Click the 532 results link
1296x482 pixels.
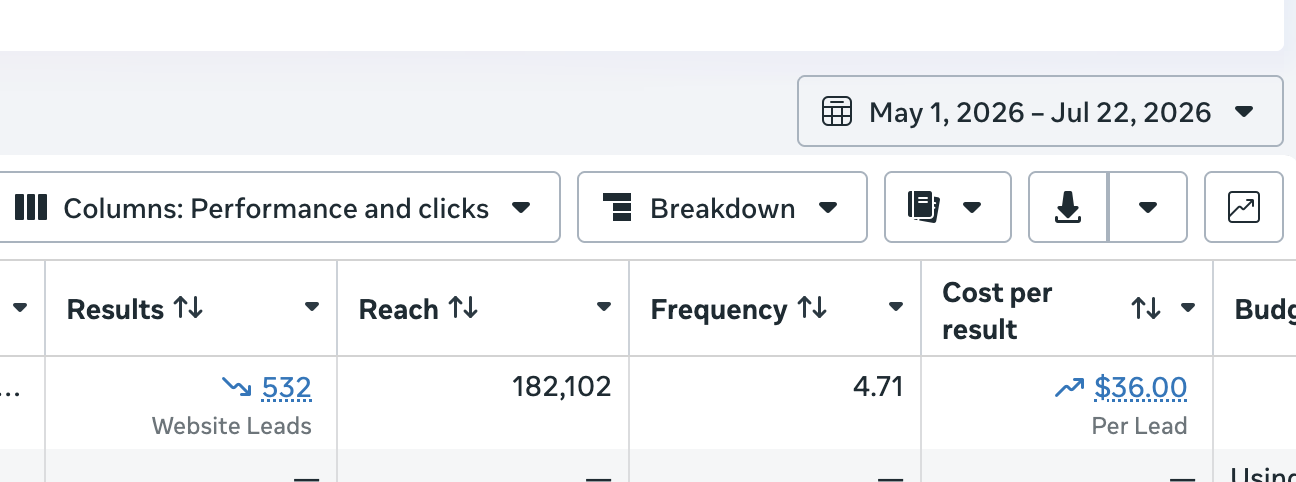[x=287, y=387]
